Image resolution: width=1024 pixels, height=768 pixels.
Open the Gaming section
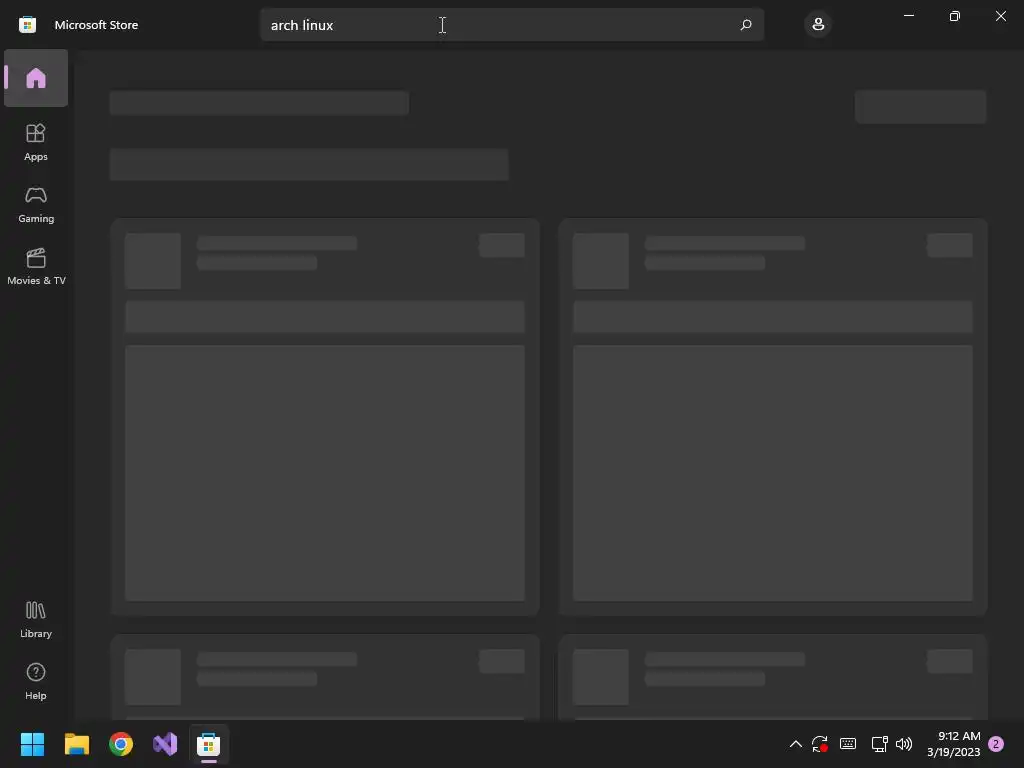pyautogui.click(x=36, y=204)
